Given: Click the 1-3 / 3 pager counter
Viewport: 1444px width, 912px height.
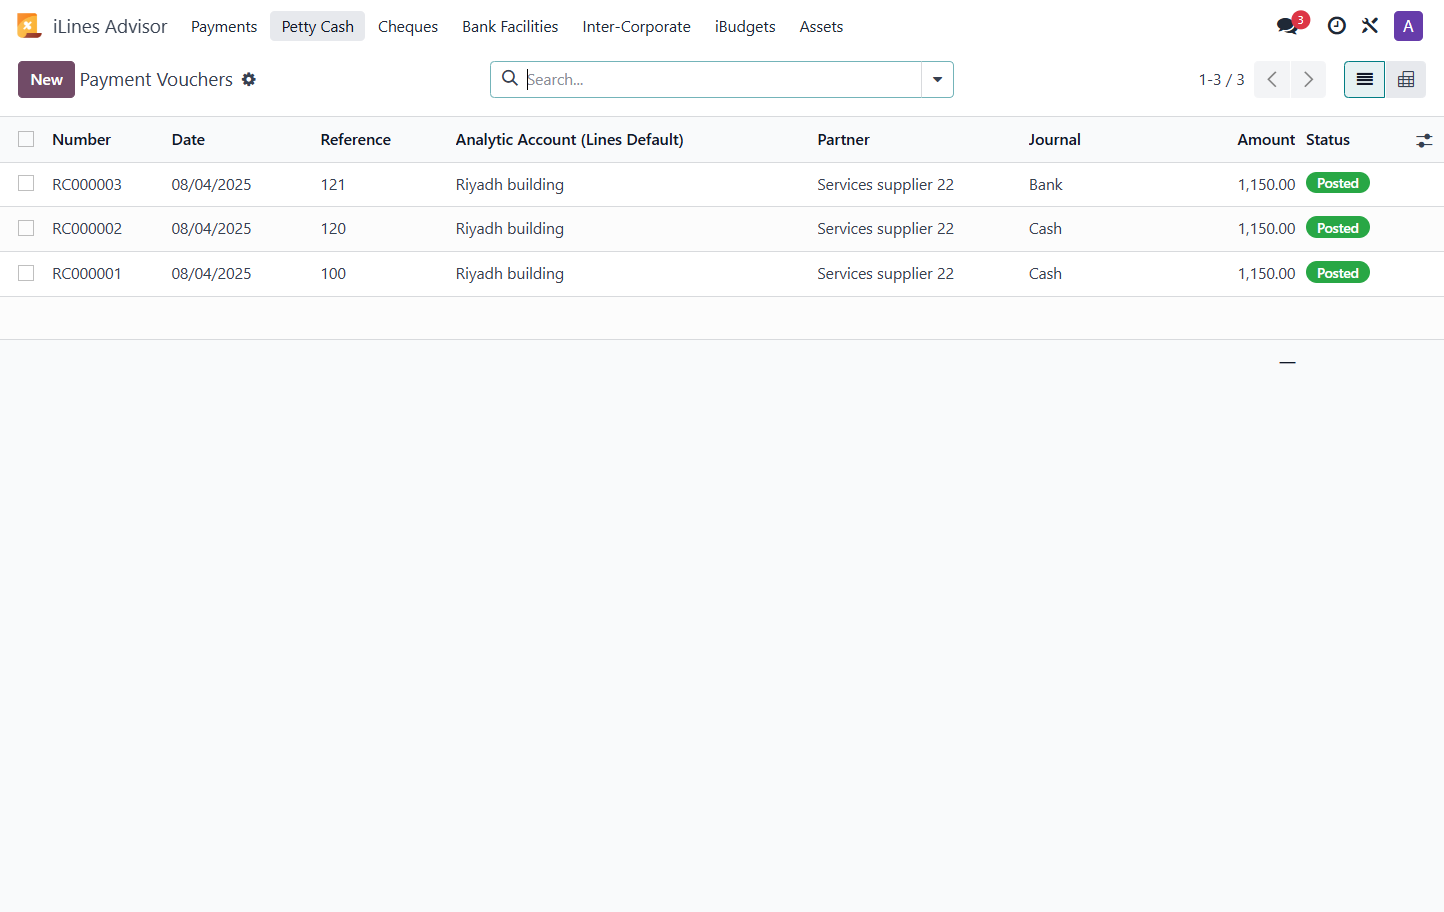Looking at the screenshot, I should coord(1221,79).
